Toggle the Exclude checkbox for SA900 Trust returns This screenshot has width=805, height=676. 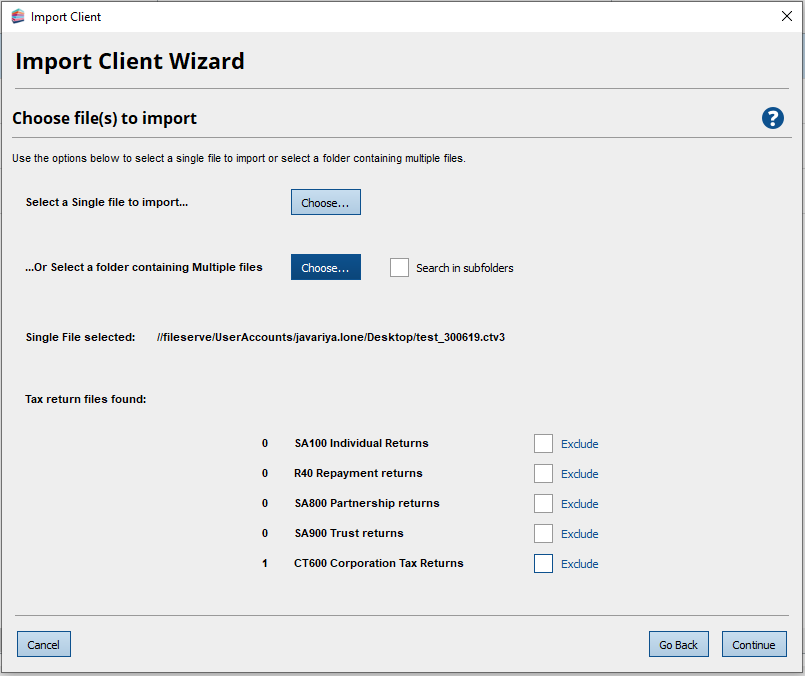(543, 534)
